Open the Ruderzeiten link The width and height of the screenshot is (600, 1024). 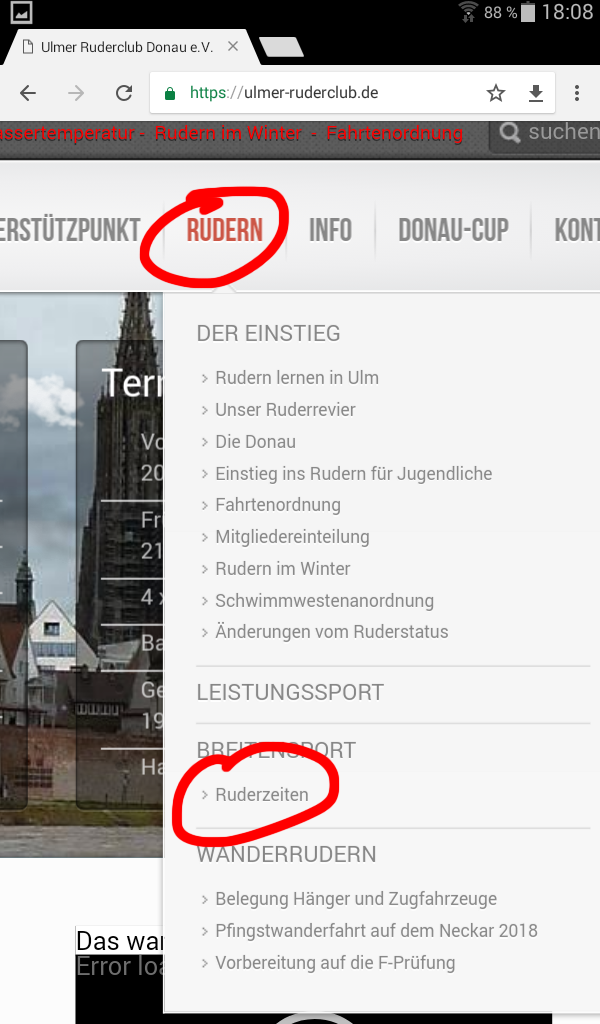(x=262, y=795)
